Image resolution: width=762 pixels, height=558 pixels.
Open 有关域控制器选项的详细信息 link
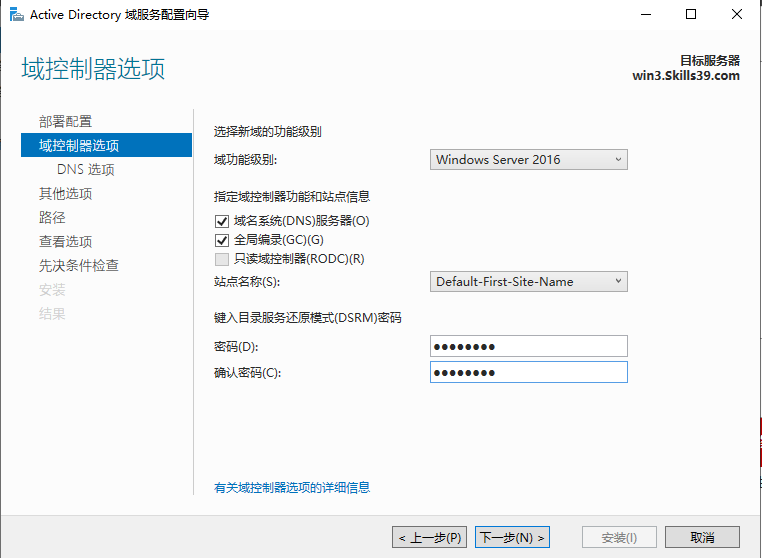coord(292,488)
